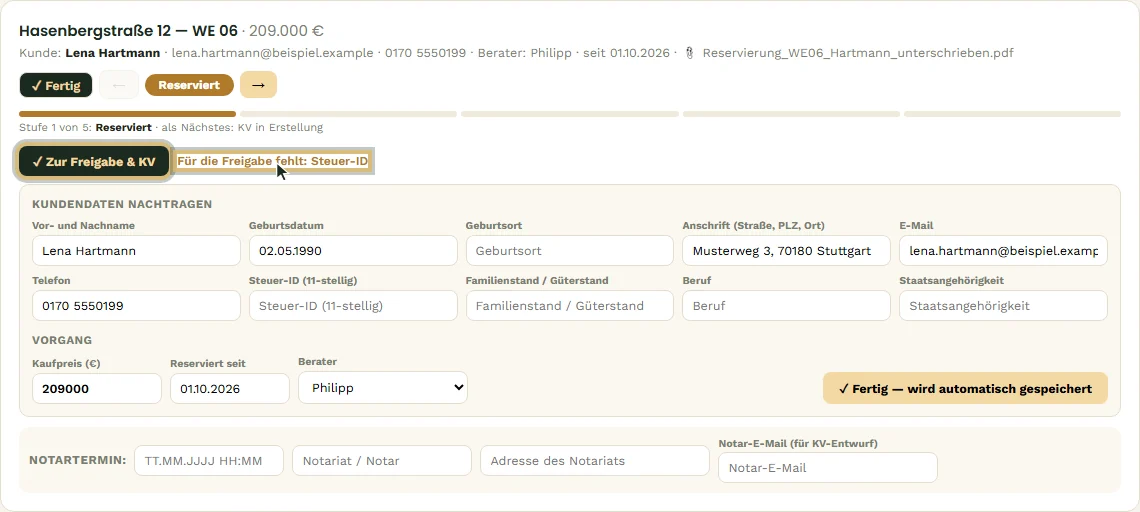Click the dark green Fertig button
Viewport: 1140px width, 512px height.
56,85
